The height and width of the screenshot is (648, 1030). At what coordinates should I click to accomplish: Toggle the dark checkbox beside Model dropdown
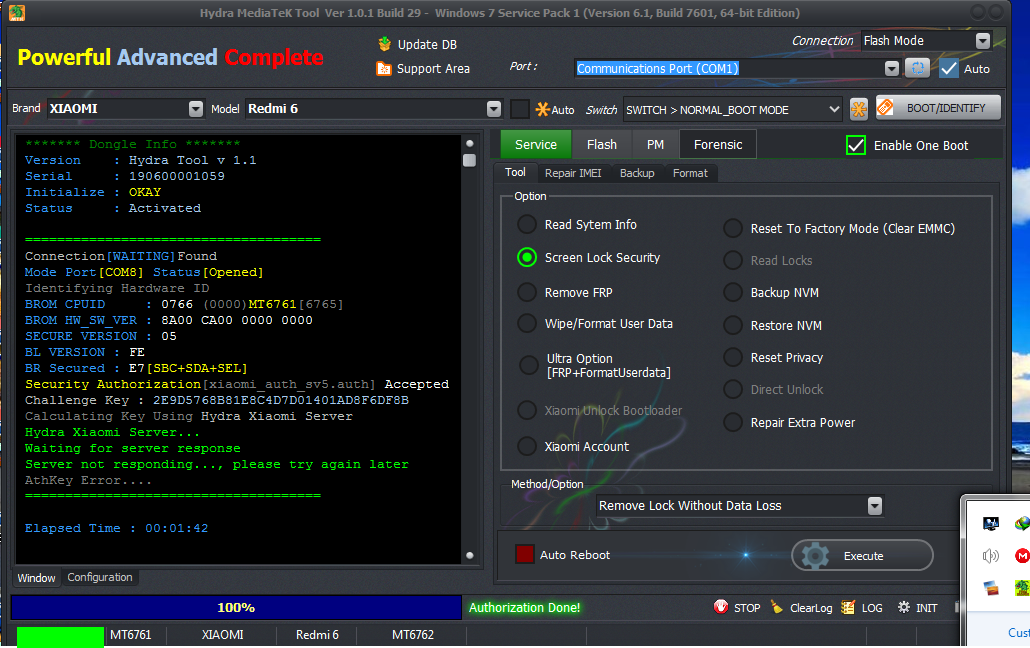click(x=520, y=109)
